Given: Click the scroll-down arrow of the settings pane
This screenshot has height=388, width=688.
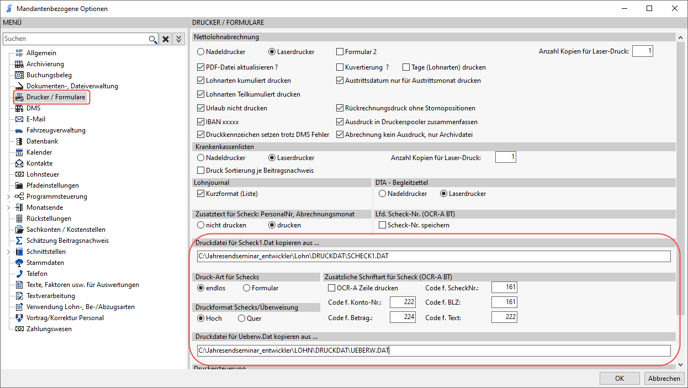Looking at the screenshot, I should coord(680,364).
